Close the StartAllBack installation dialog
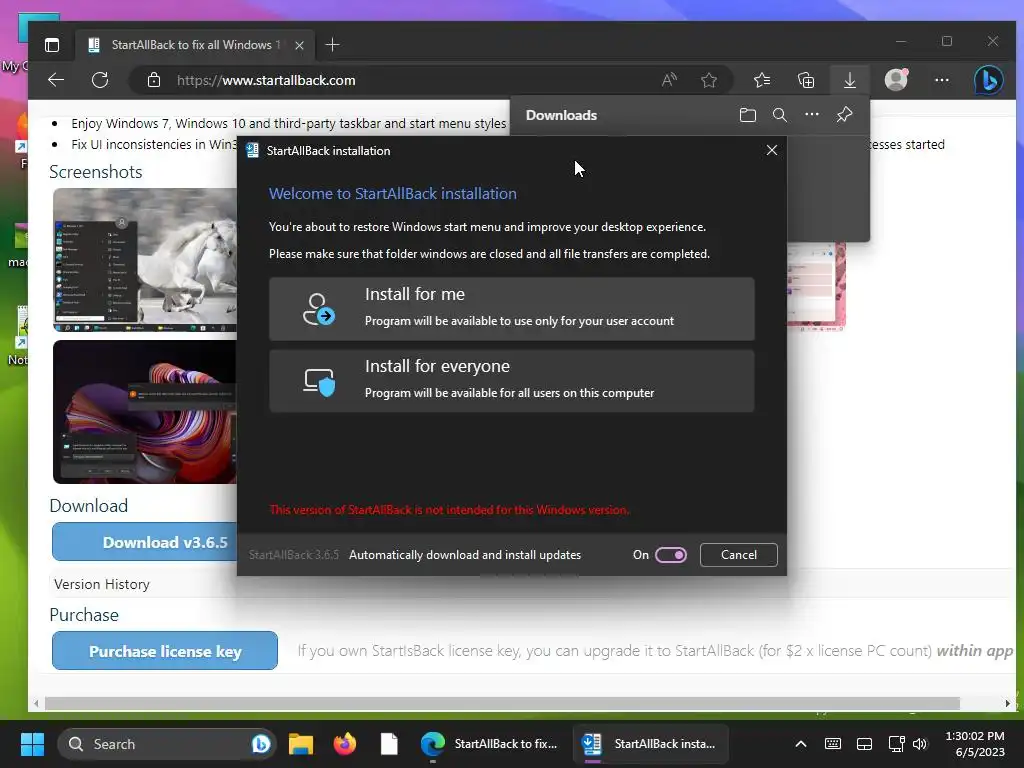Image resolution: width=1024 pixels, height=768 pixels. (x=771, y=150)
